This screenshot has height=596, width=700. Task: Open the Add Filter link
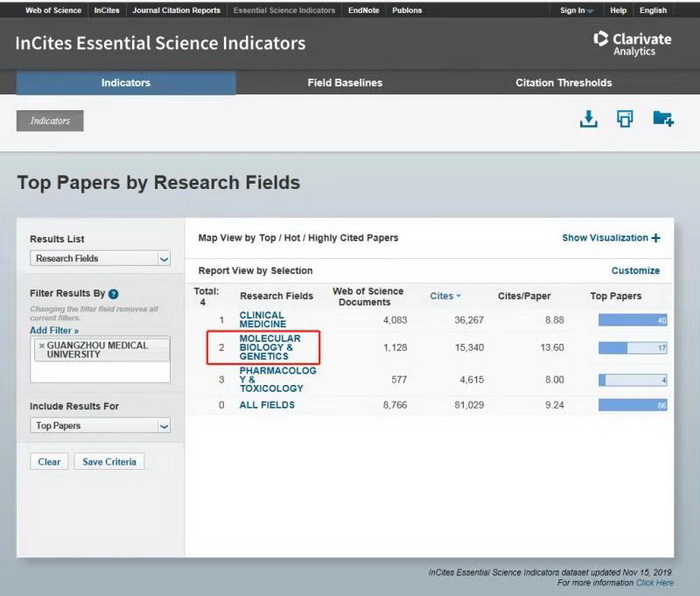[54, 330]
